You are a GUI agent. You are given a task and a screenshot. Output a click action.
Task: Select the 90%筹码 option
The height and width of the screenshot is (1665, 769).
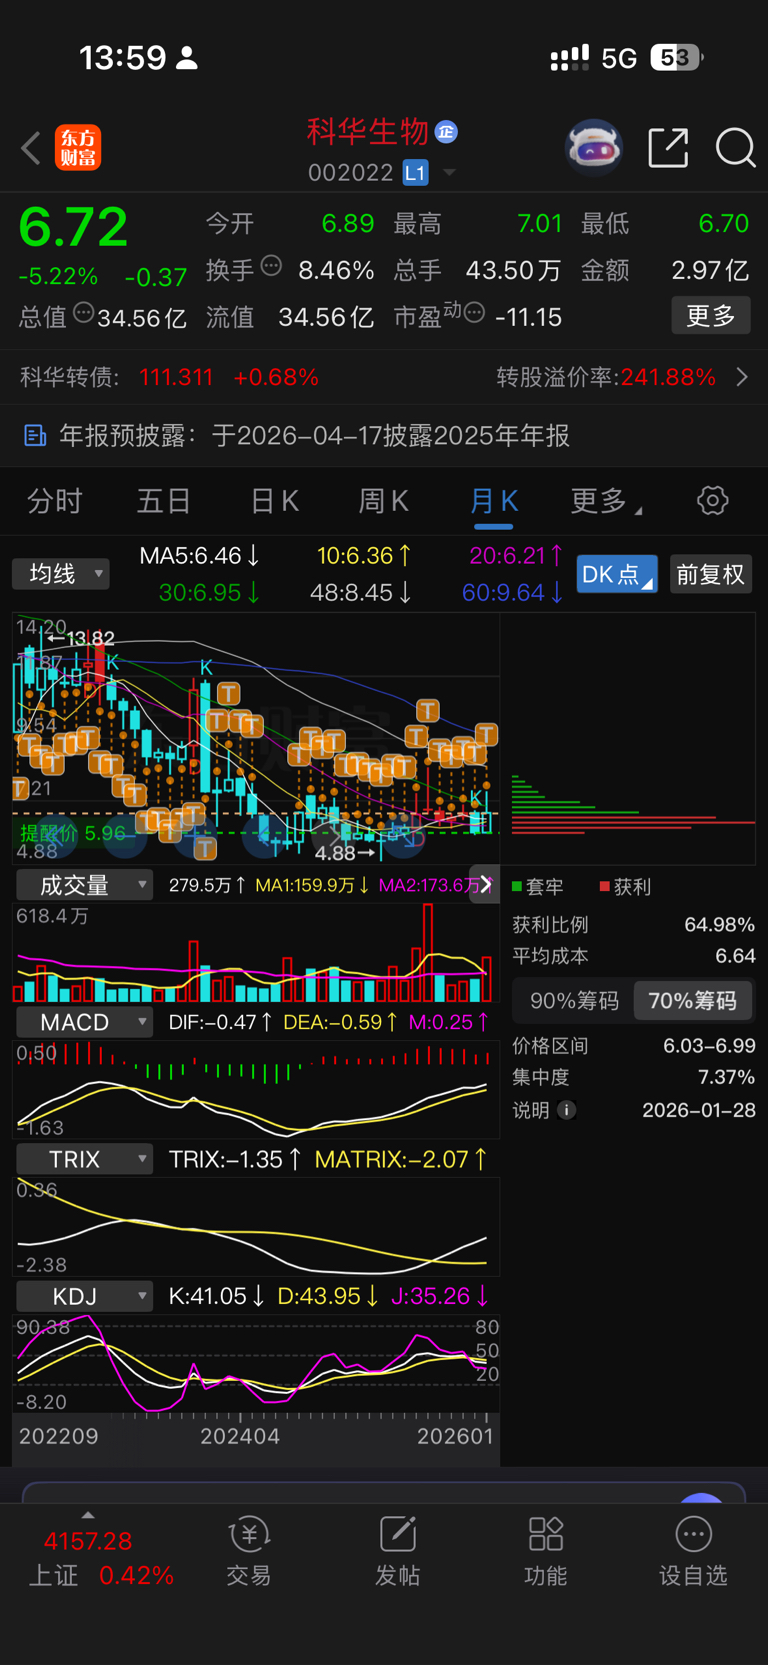(574, 1001)
